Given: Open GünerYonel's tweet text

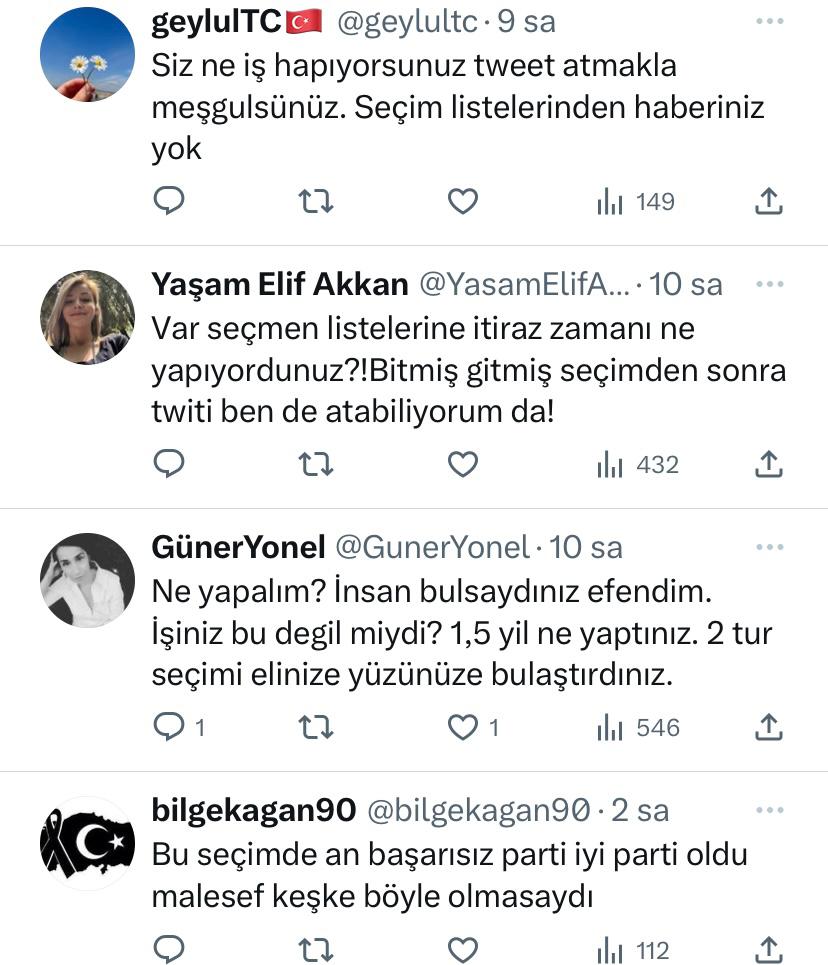Looking at the screenshot, I should (460, 634).
